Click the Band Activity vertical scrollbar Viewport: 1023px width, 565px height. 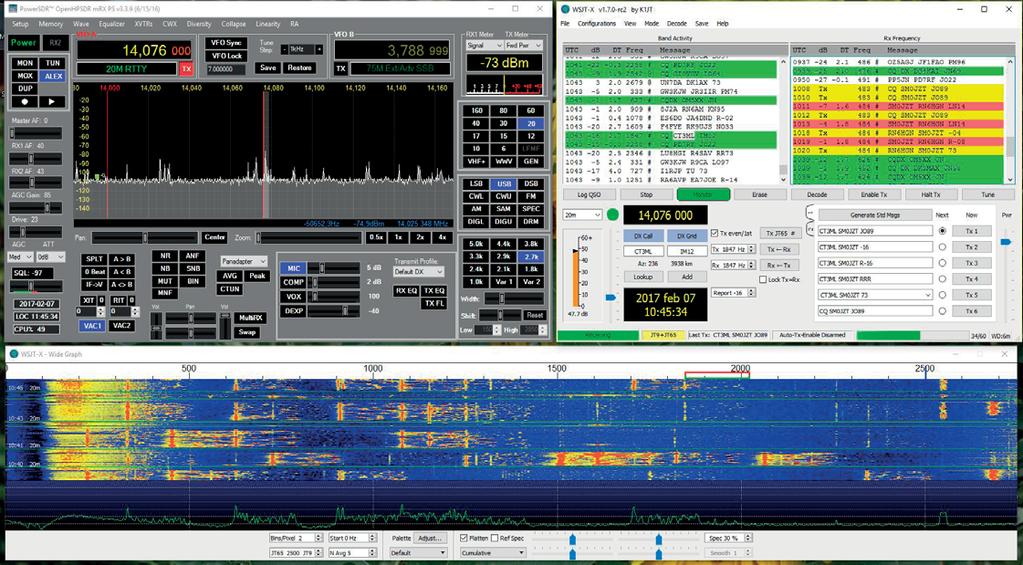[x=784, y=123]
